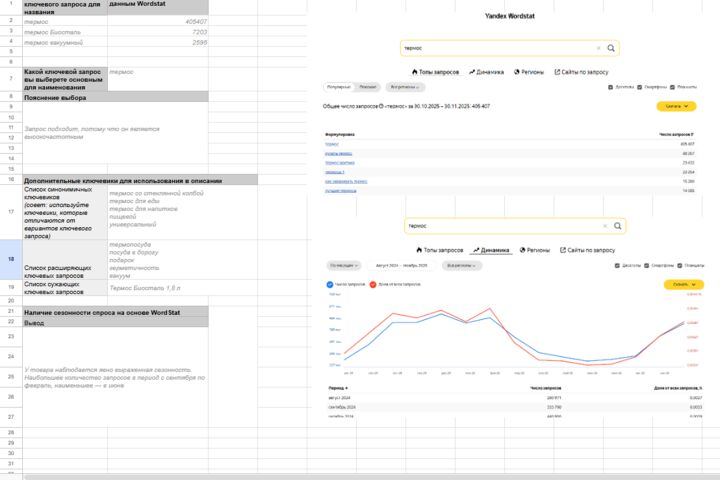Viewport: 720px width, 480px height.
Task: Click the globe icon beside Регионы in the top-queries panel
Action: click(517, 72)
